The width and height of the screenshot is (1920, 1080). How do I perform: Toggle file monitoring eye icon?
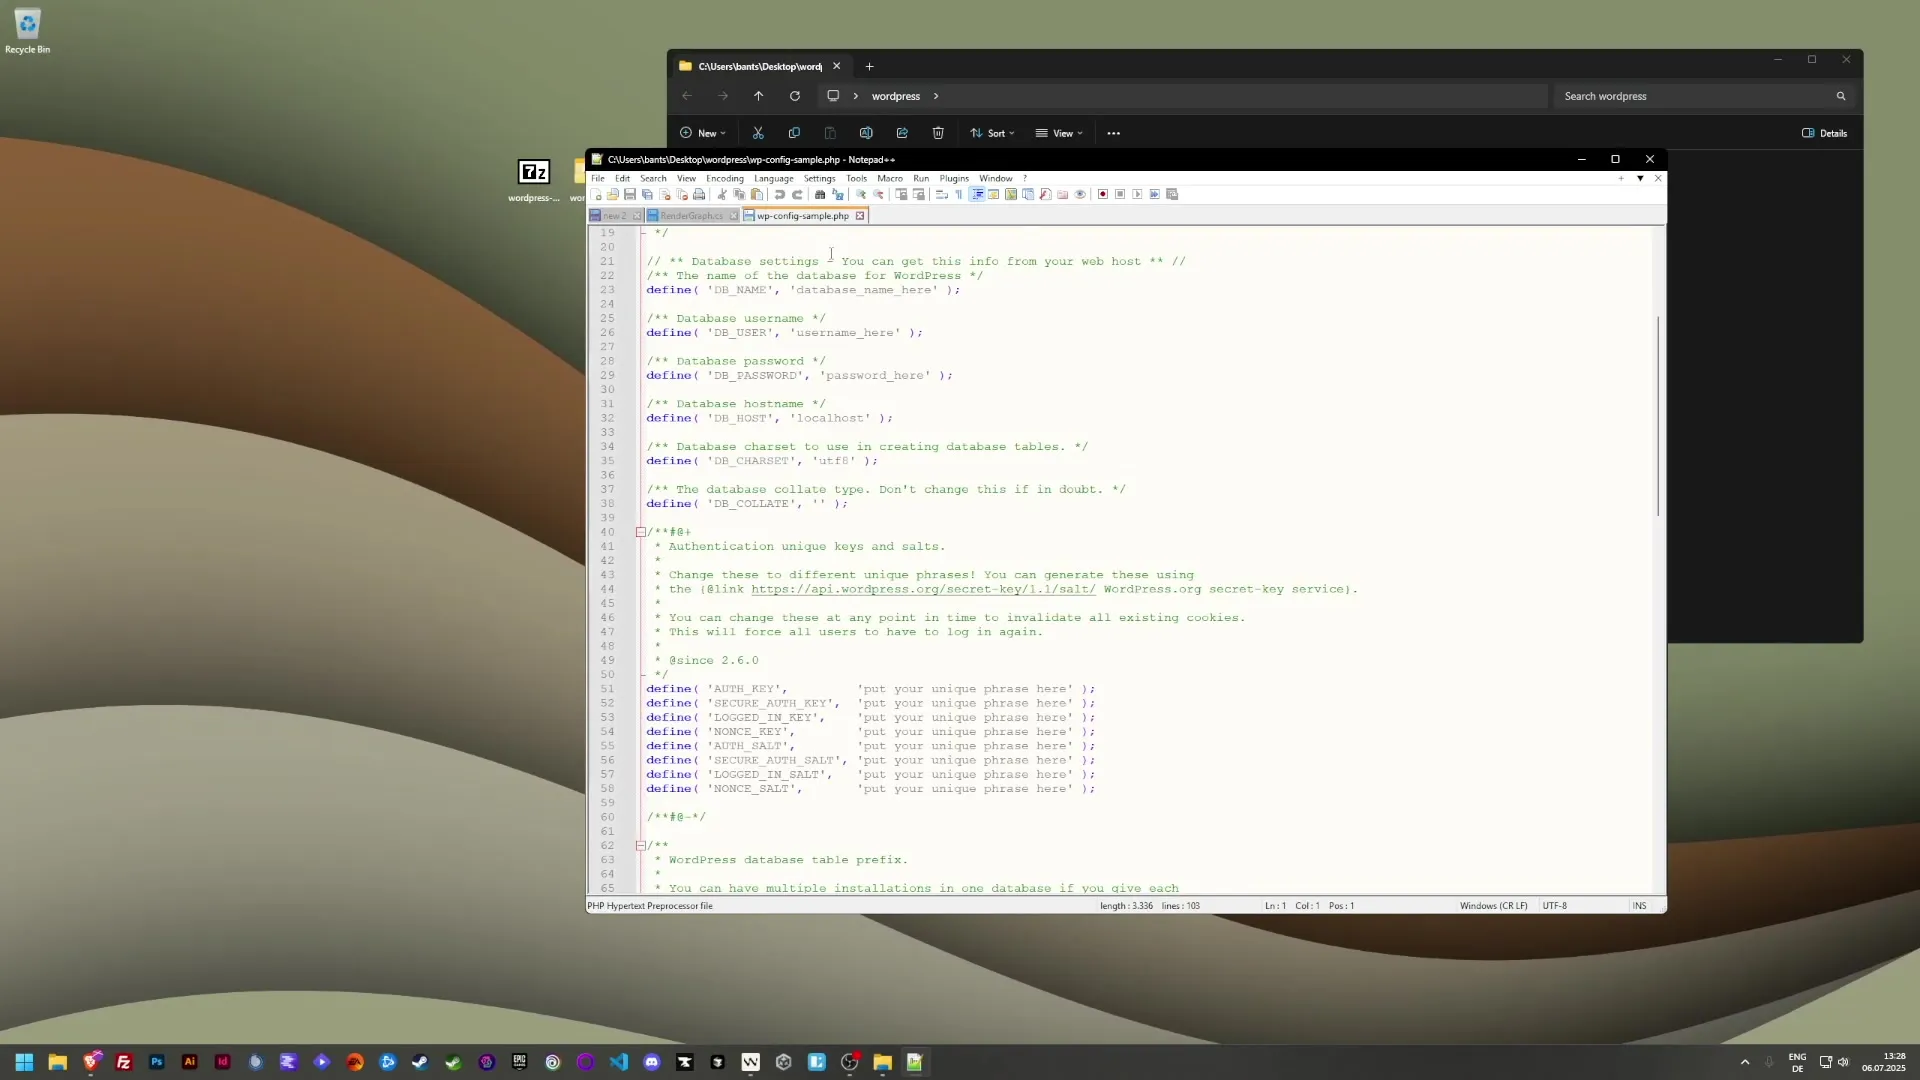(x=1080, y=194)
